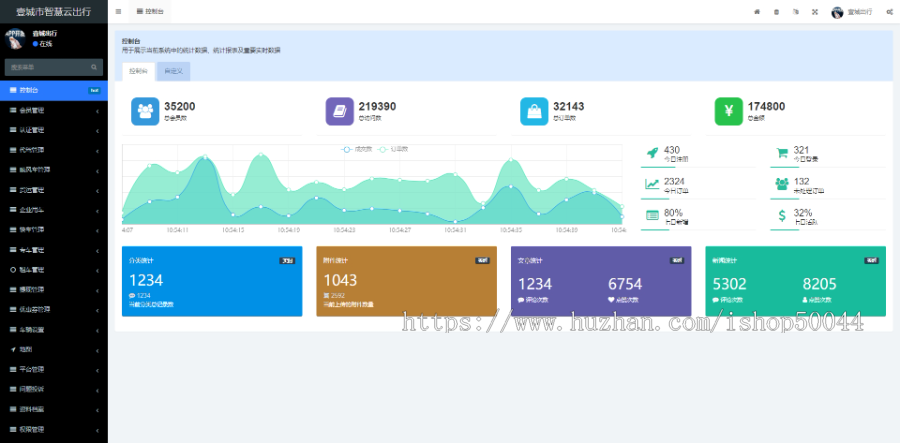Click the value 174800
900x443 pixels.
[x=766, y=106]
